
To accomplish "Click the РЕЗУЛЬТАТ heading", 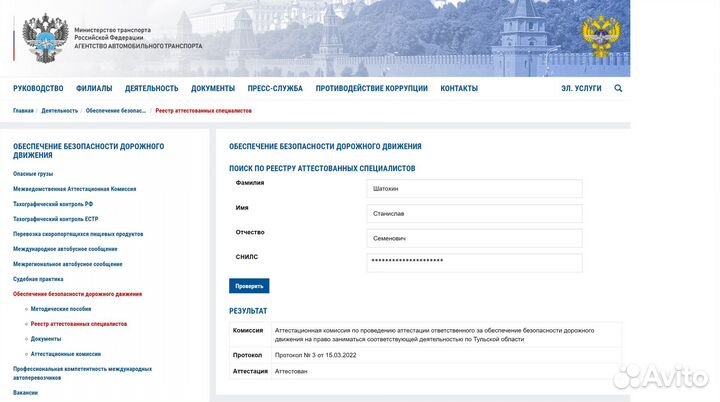I will coord(248,311).
